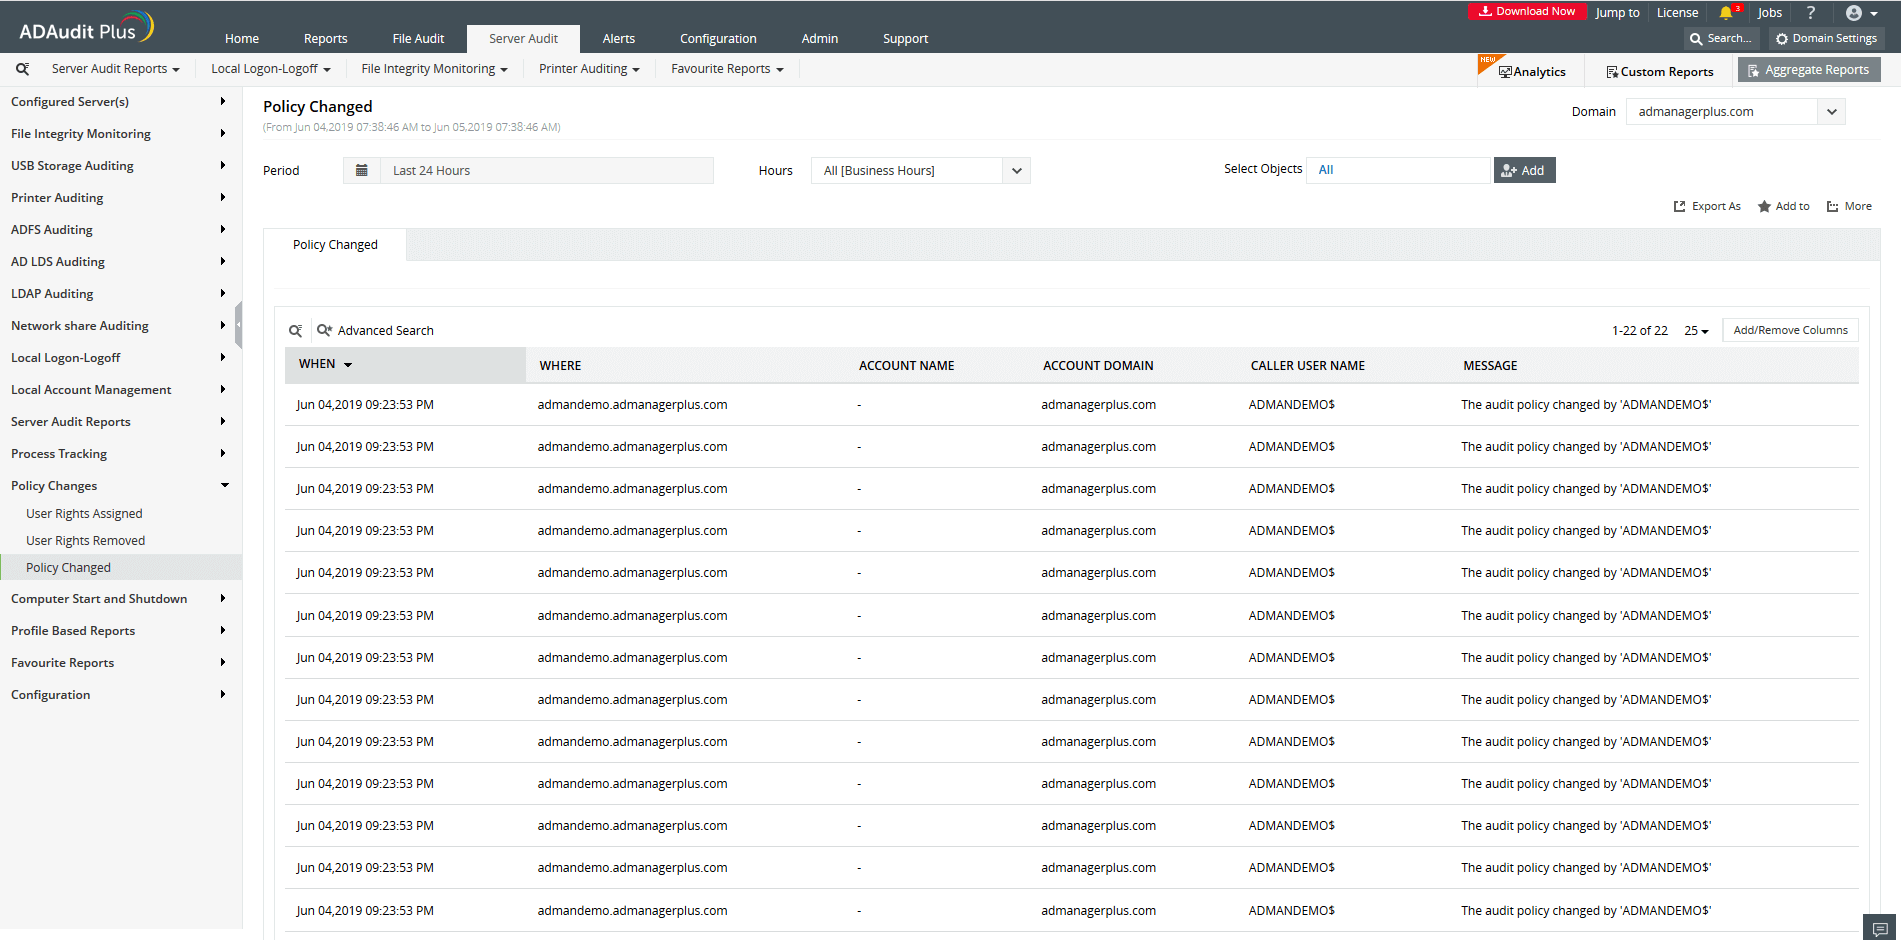Change the 25 rows per page dropdown
The width and height of the screenshot is (1901, 940).
click(x=1696, y=331)
